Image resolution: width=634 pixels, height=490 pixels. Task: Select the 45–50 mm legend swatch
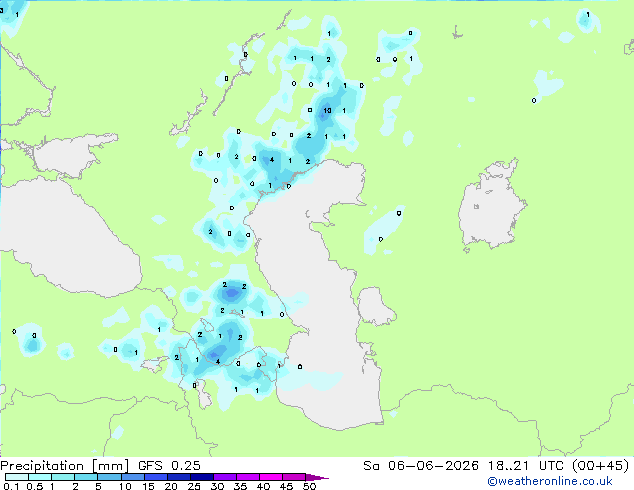(x=294, y=477)
